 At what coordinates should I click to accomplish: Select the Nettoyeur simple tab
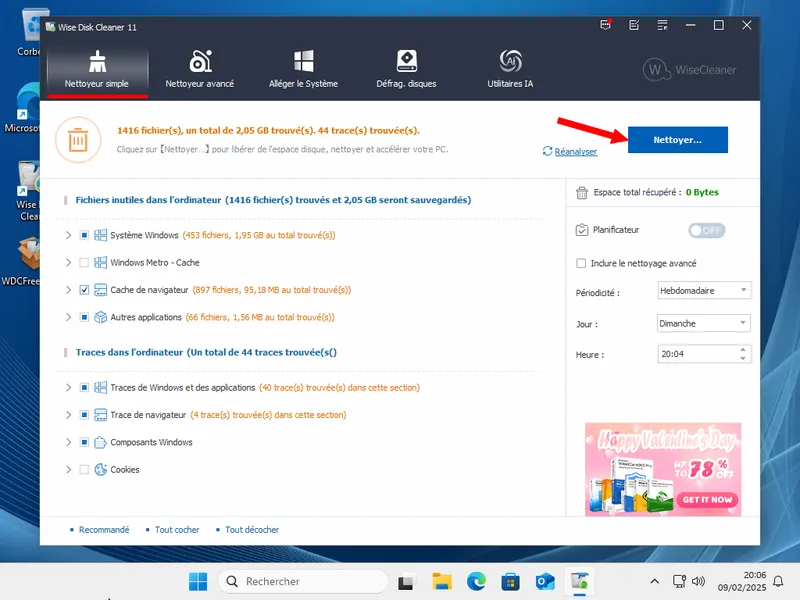point(97,70)
